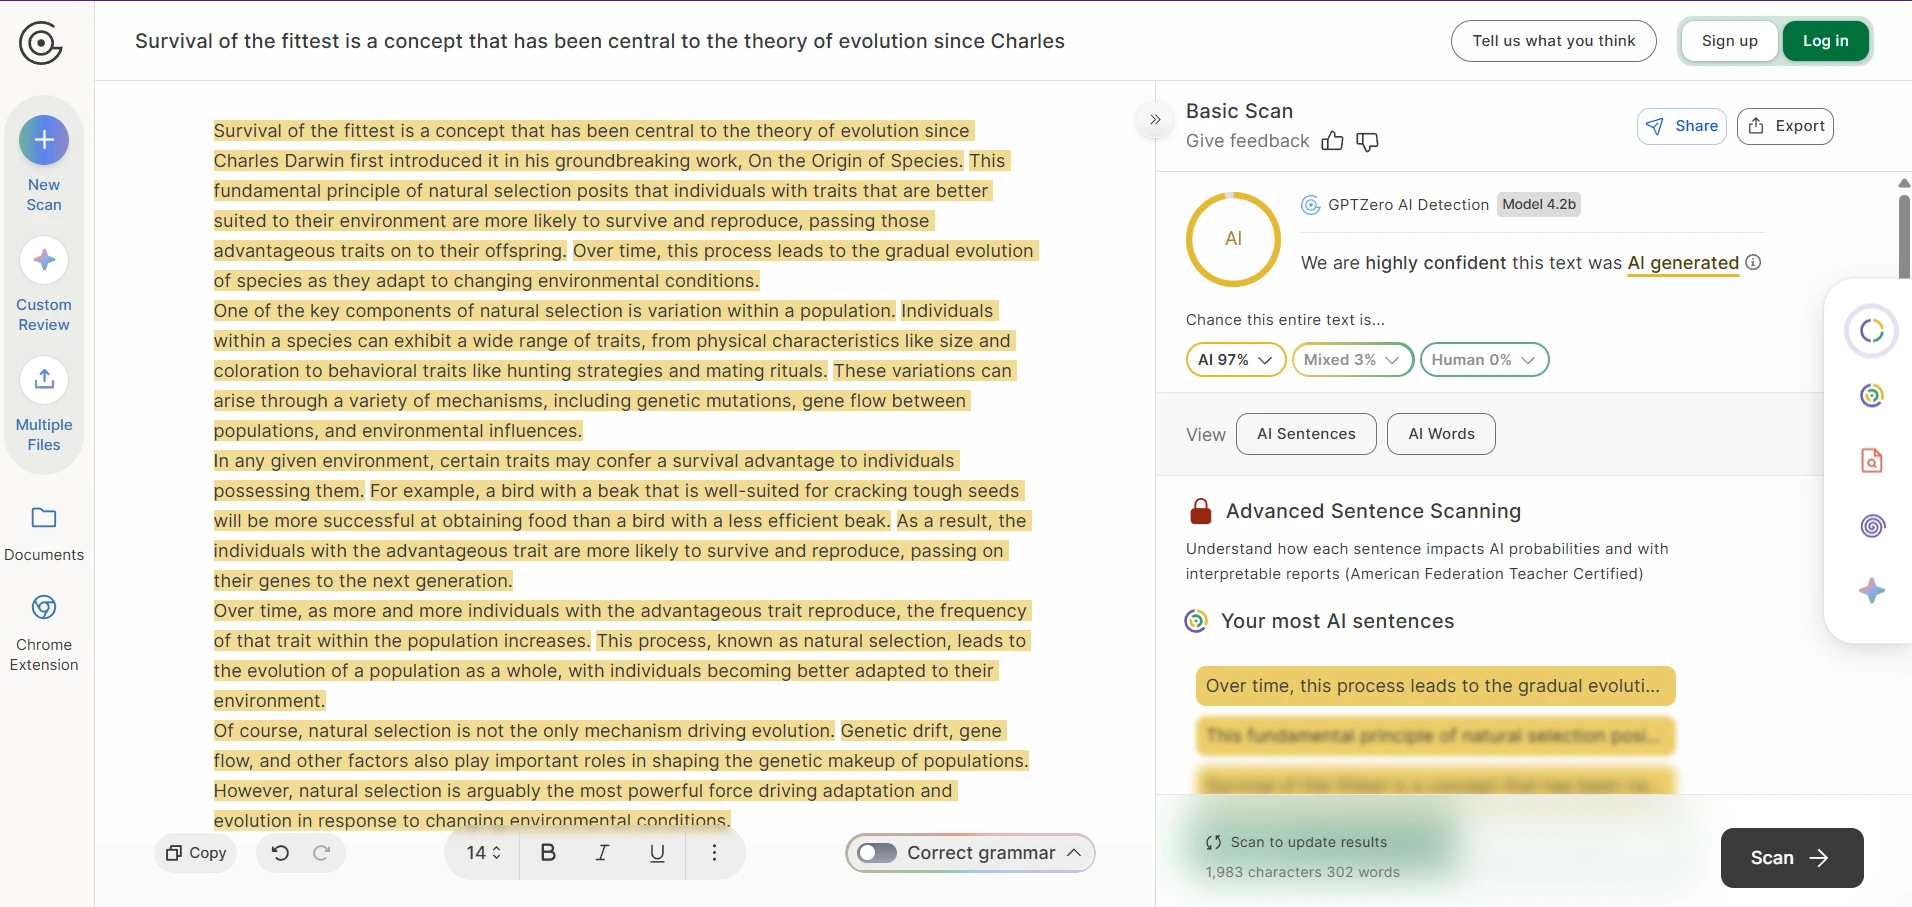
Task: Open Custom Review sparkle icon
Action: click(44, 260)
